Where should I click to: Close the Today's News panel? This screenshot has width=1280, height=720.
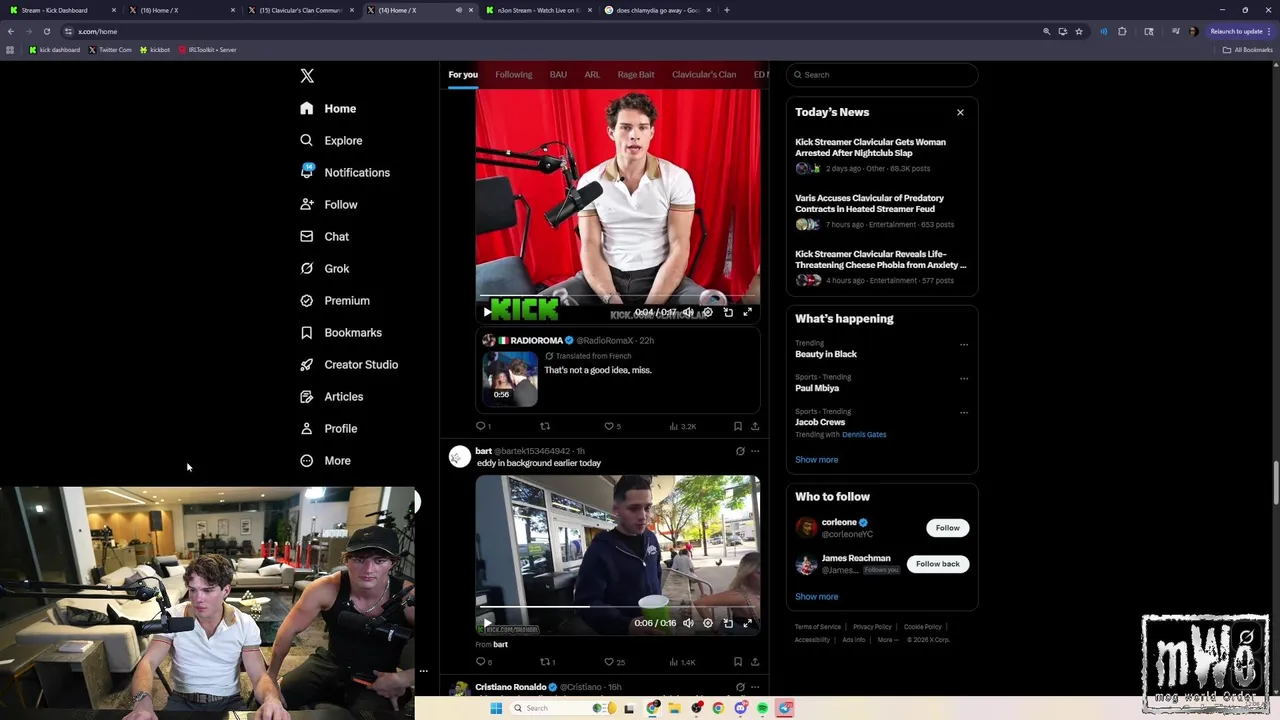coord(960,112)
